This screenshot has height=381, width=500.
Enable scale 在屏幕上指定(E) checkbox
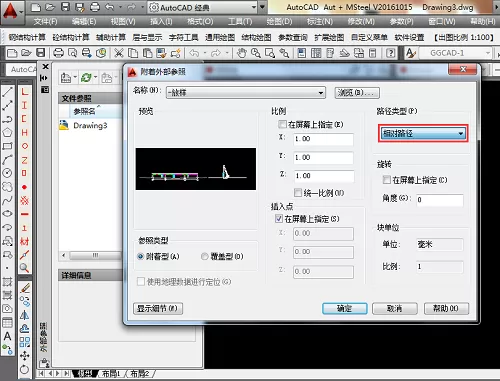coord(282,124)
